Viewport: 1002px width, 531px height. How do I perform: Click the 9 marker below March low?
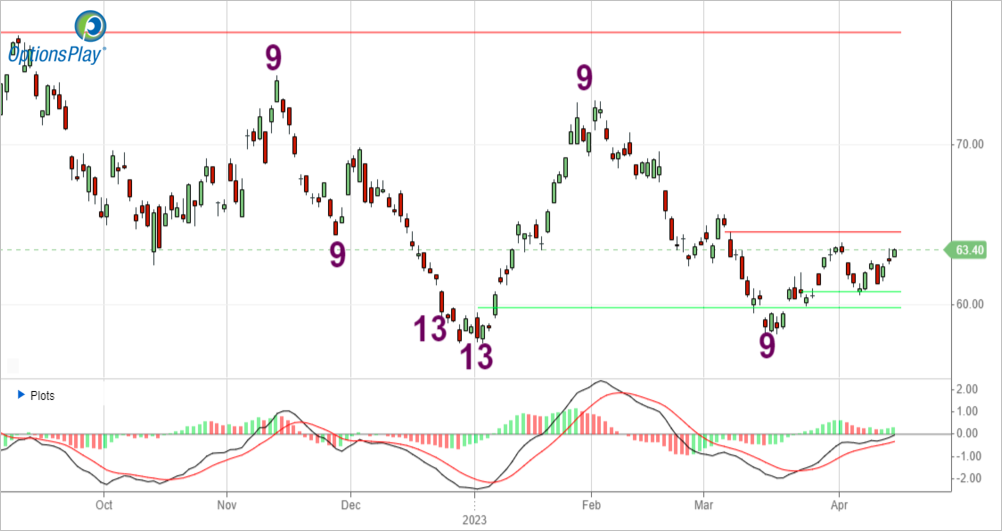[x=767, y=346]
